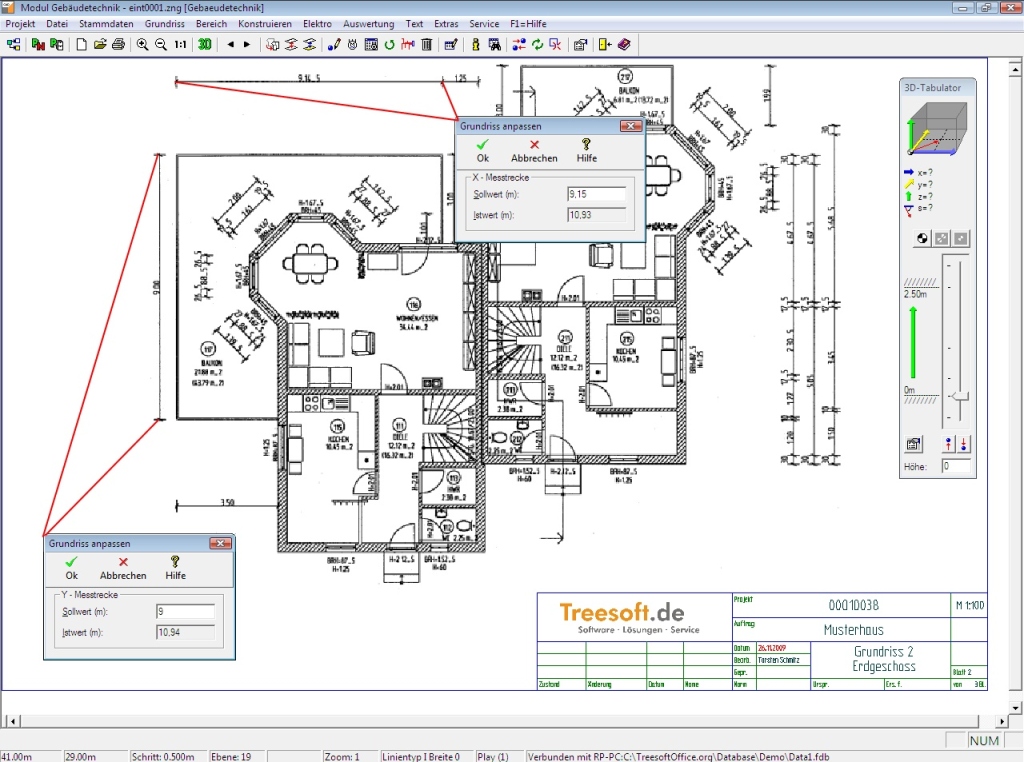Click the Sollwert field showing 9,15
The image size is (1024, 762).
pos(596,194)
